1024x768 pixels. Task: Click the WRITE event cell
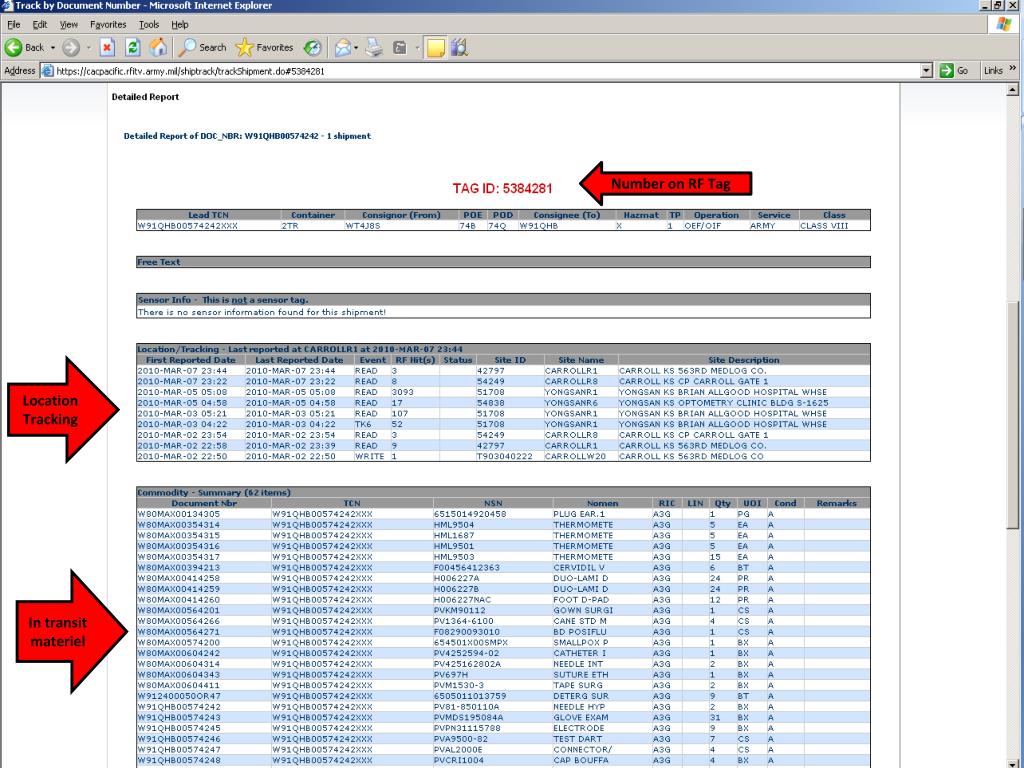369,456
